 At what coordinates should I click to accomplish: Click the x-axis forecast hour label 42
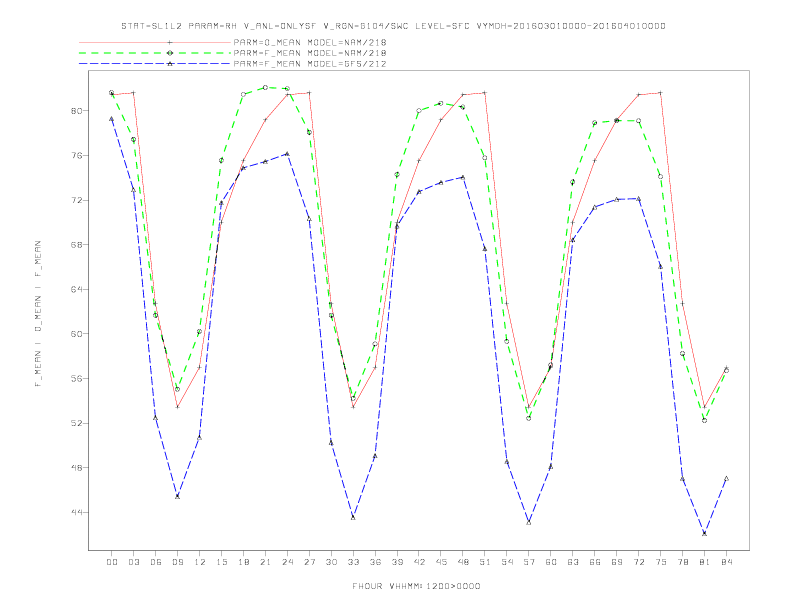coord(419,562)
